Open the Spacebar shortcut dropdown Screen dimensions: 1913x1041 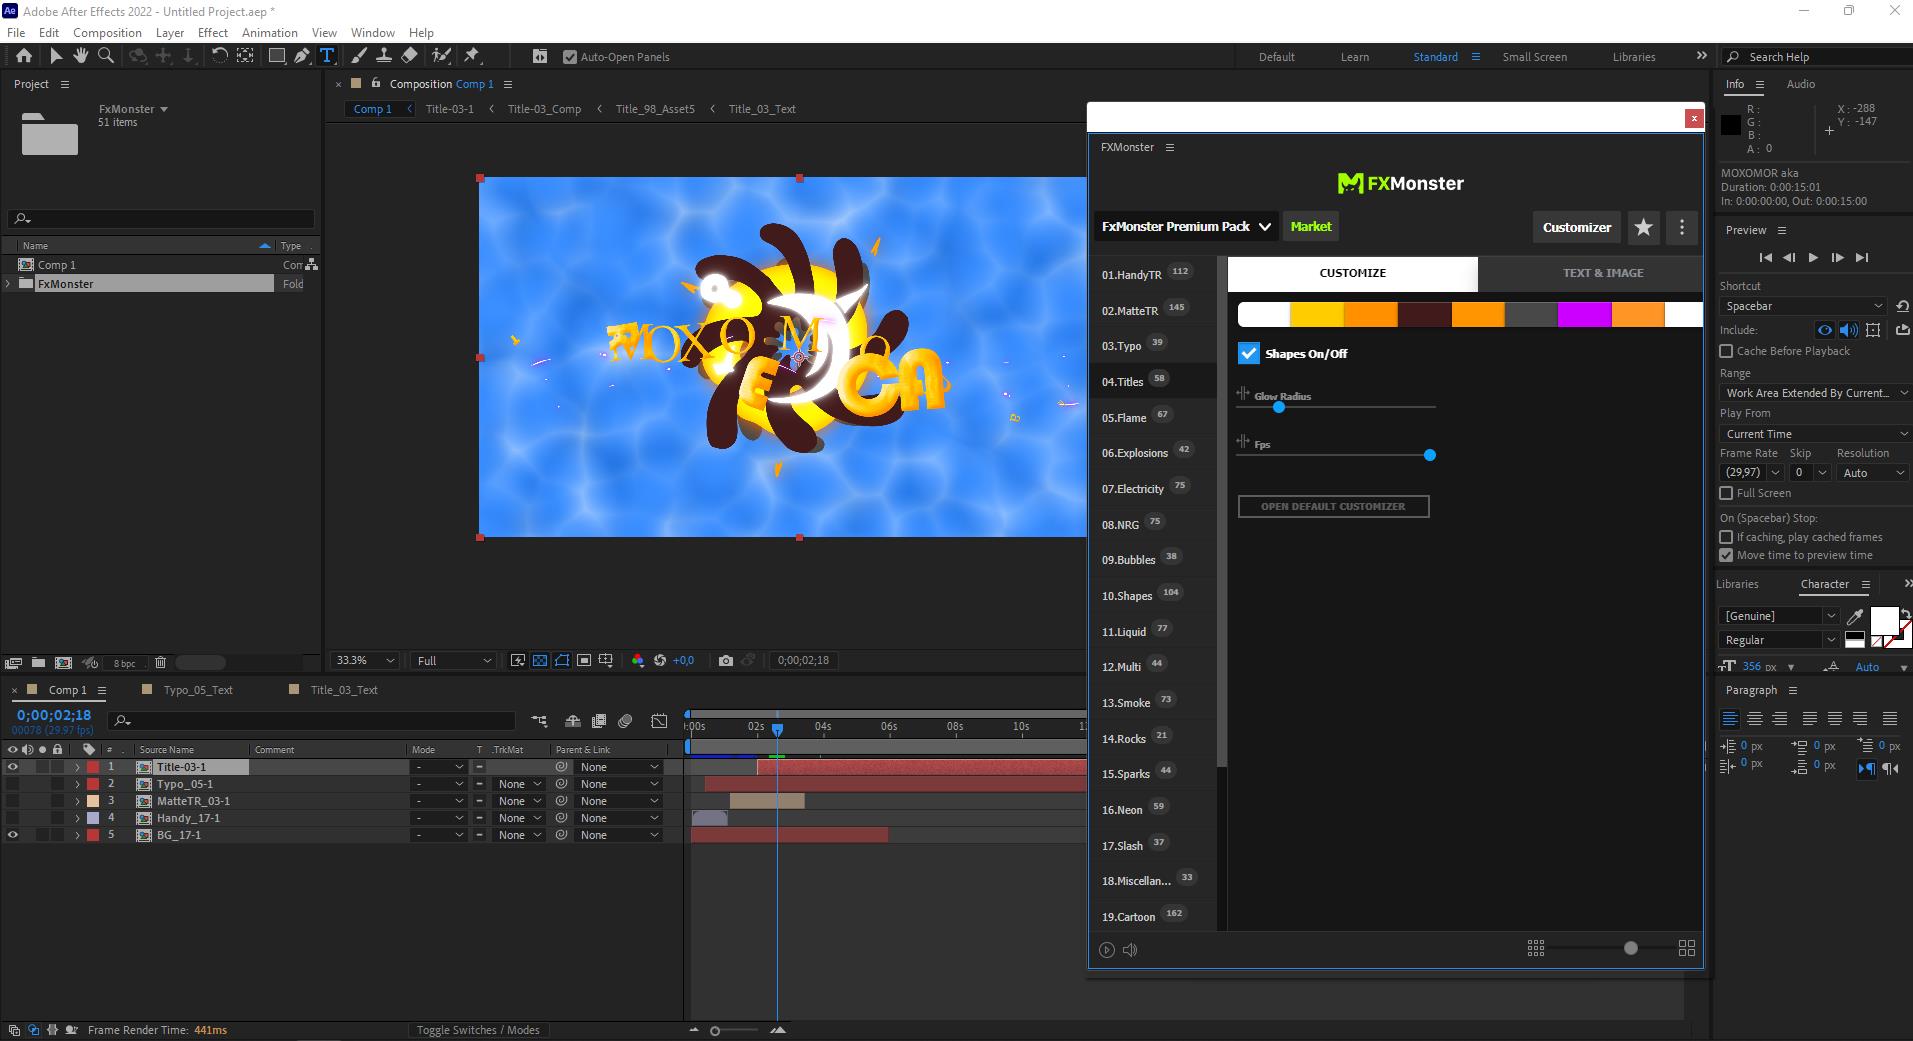pyautogui.click(x=1804, y=306)
